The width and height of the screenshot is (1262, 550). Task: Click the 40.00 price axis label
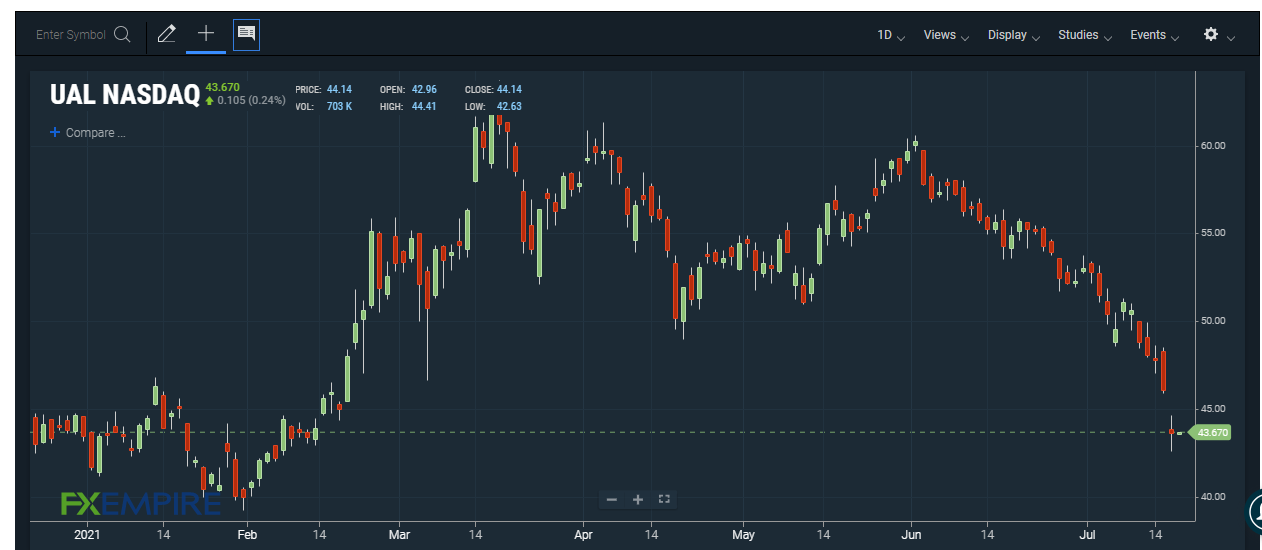1213,496
